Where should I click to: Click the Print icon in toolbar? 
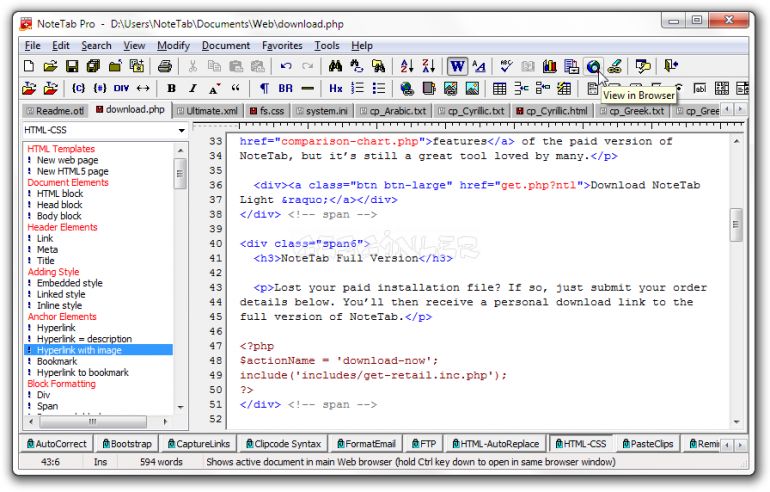tap(165, 67)
